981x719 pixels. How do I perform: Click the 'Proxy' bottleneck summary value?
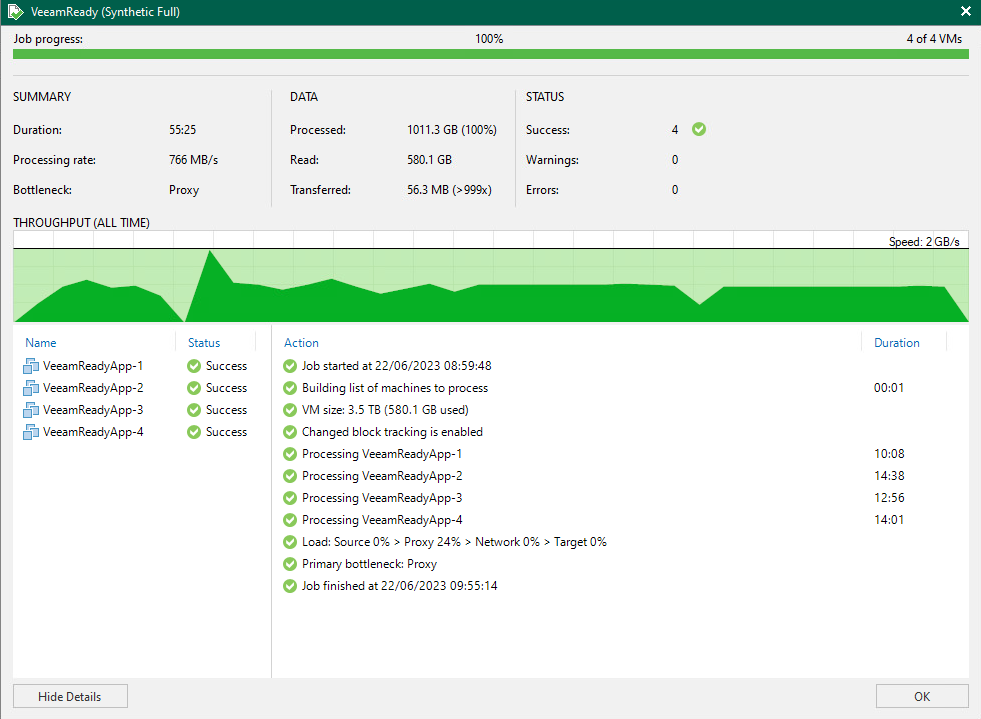pyautogui.click(x=184, y=190)
